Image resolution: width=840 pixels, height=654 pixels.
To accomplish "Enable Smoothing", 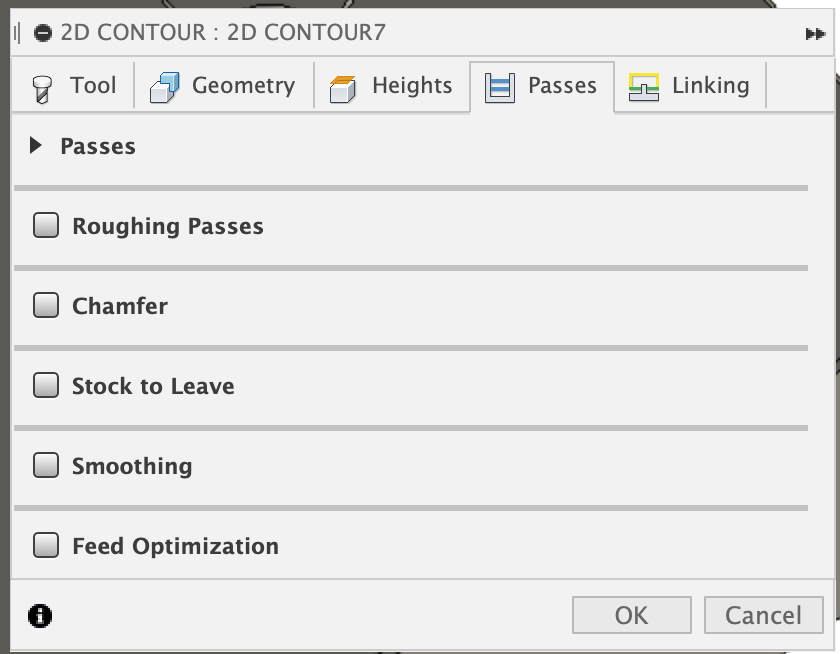I will (x=45, y=466).
